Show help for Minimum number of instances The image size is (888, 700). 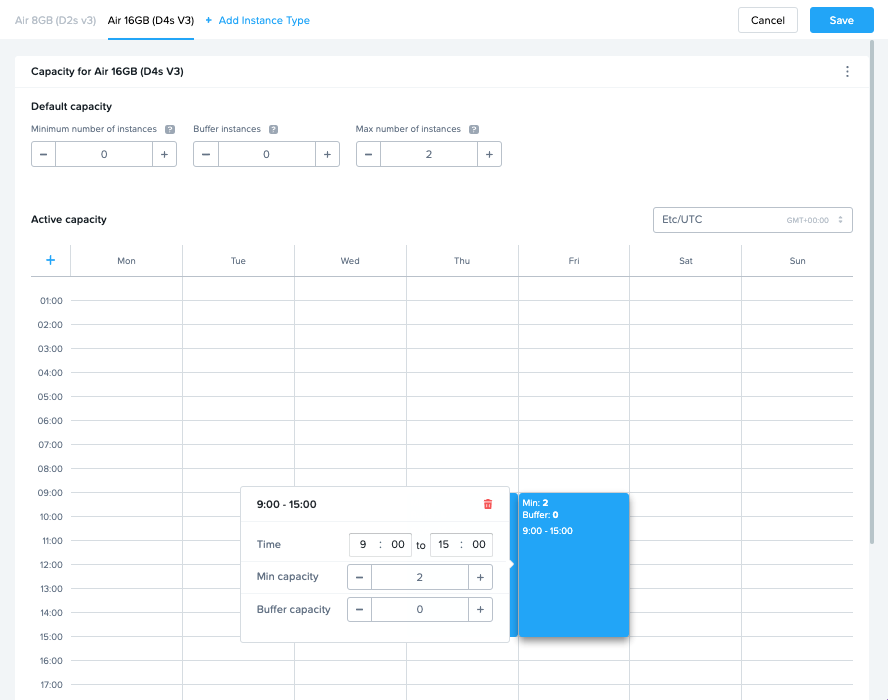tap(170, 130)
